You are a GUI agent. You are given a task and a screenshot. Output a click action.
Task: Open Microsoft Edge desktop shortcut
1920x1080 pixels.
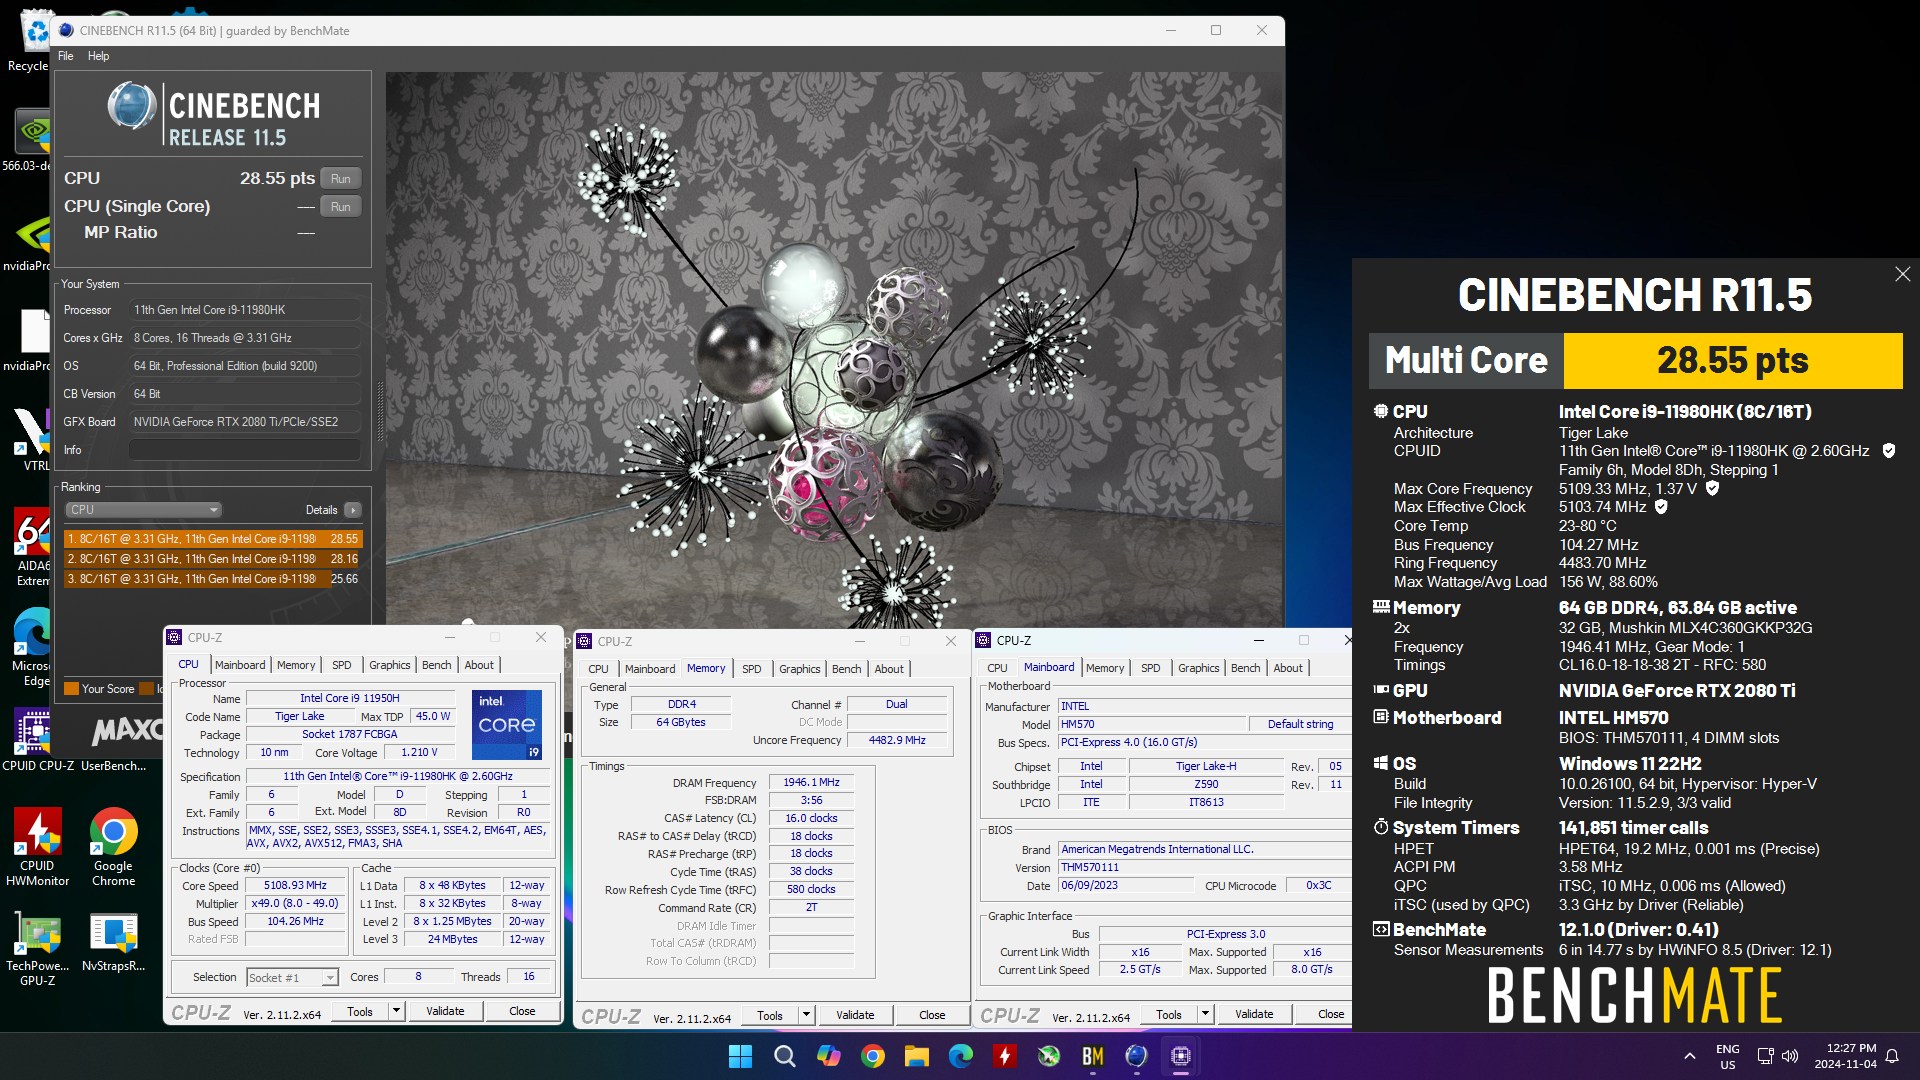pos(32,647)
